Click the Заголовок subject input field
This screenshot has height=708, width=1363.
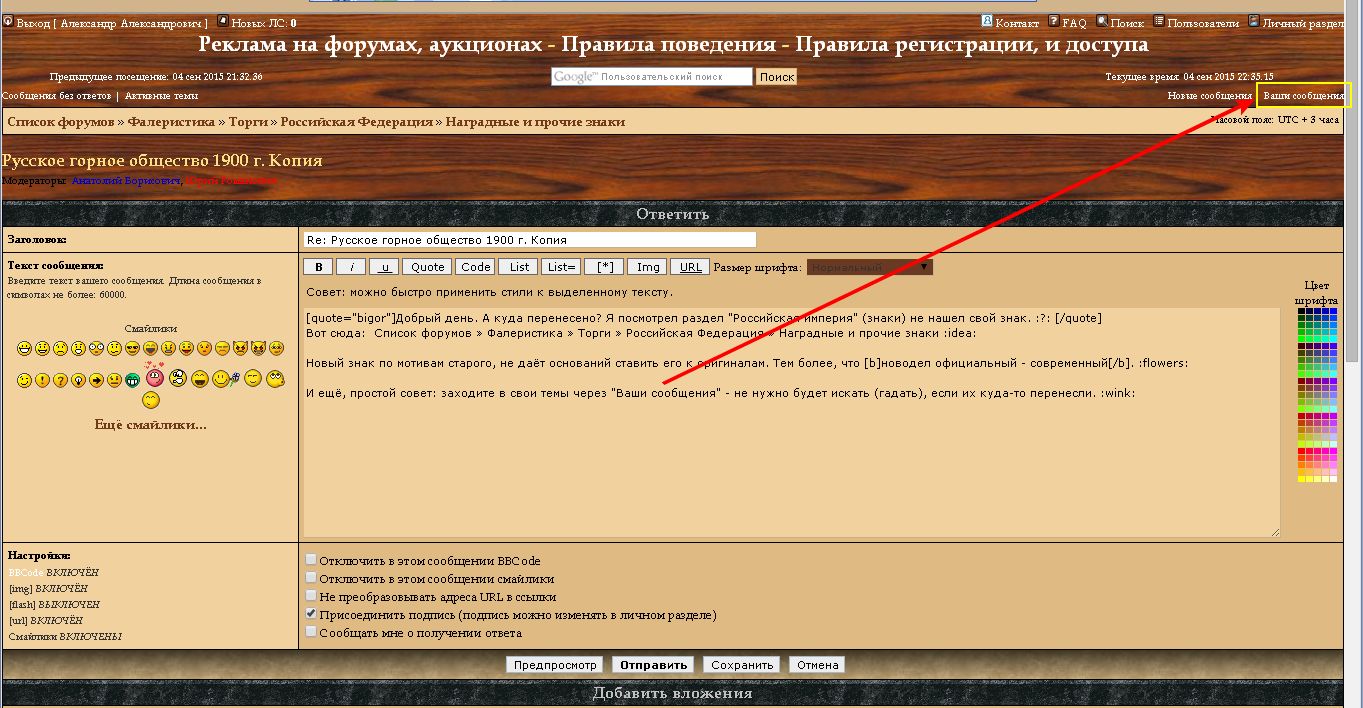coord(529,240)
